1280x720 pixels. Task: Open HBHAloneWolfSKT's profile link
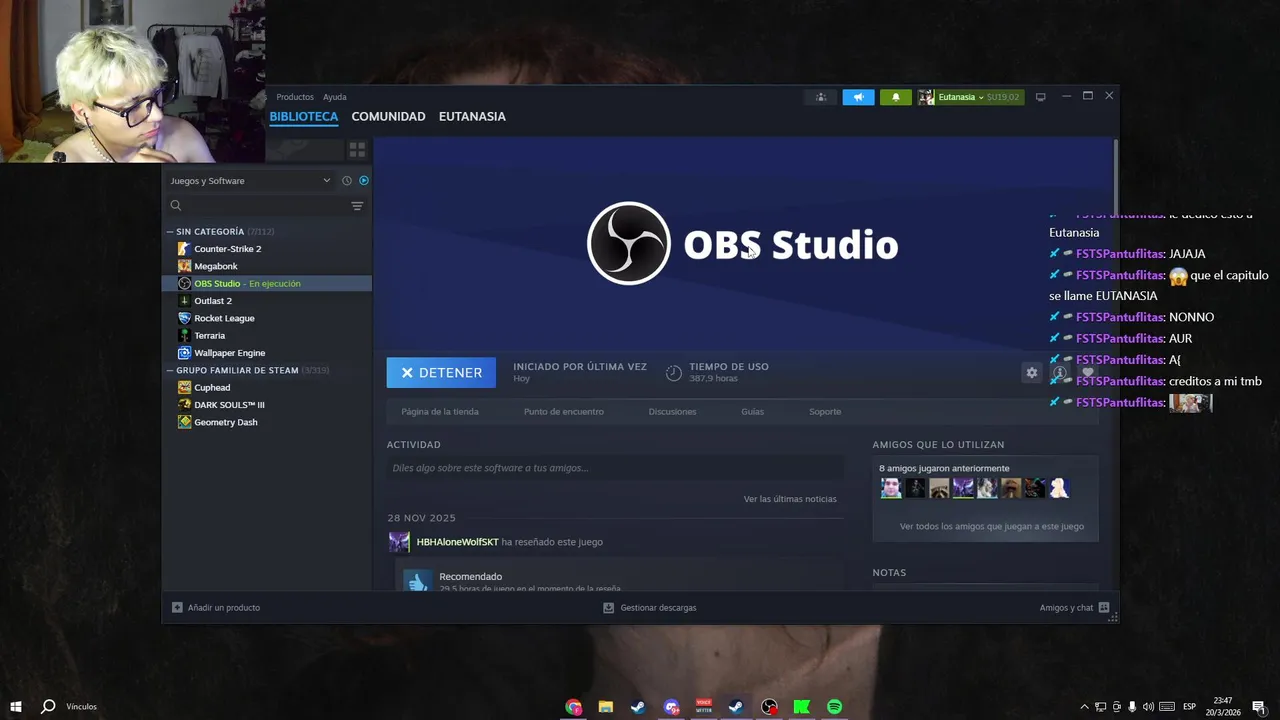click(457, 542)
